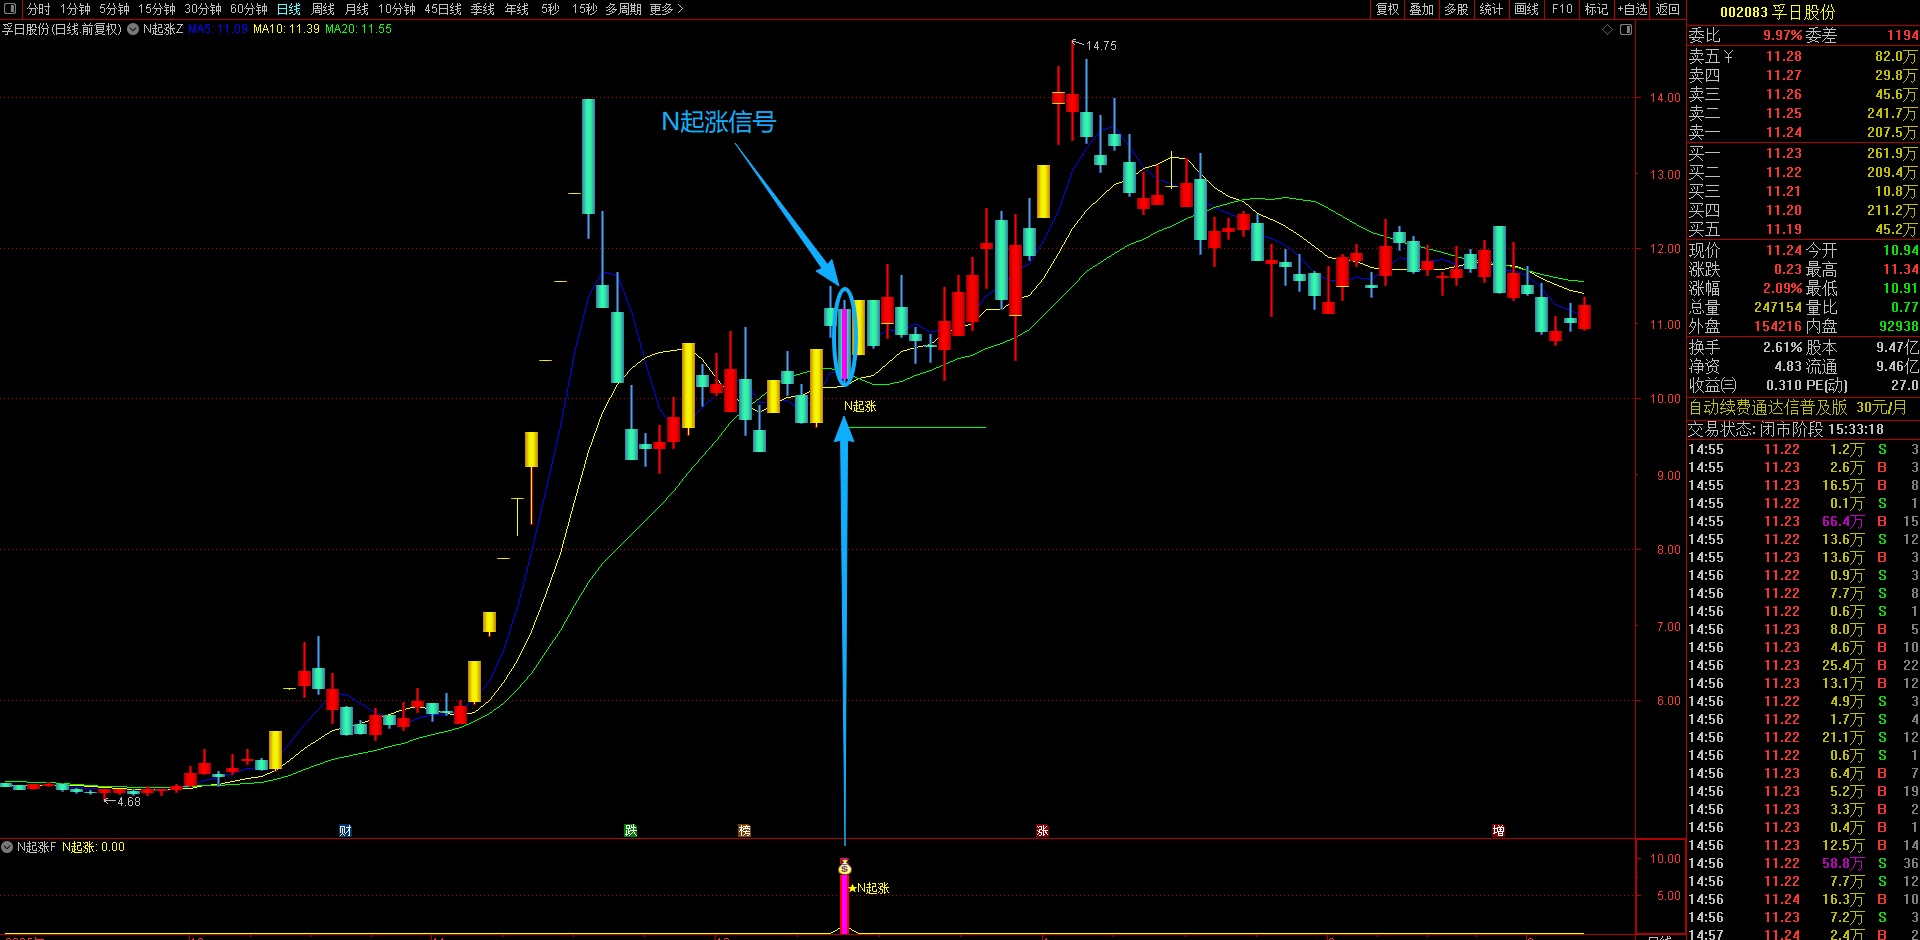Click the 卖一 price 11.24

click(1784, 132)
